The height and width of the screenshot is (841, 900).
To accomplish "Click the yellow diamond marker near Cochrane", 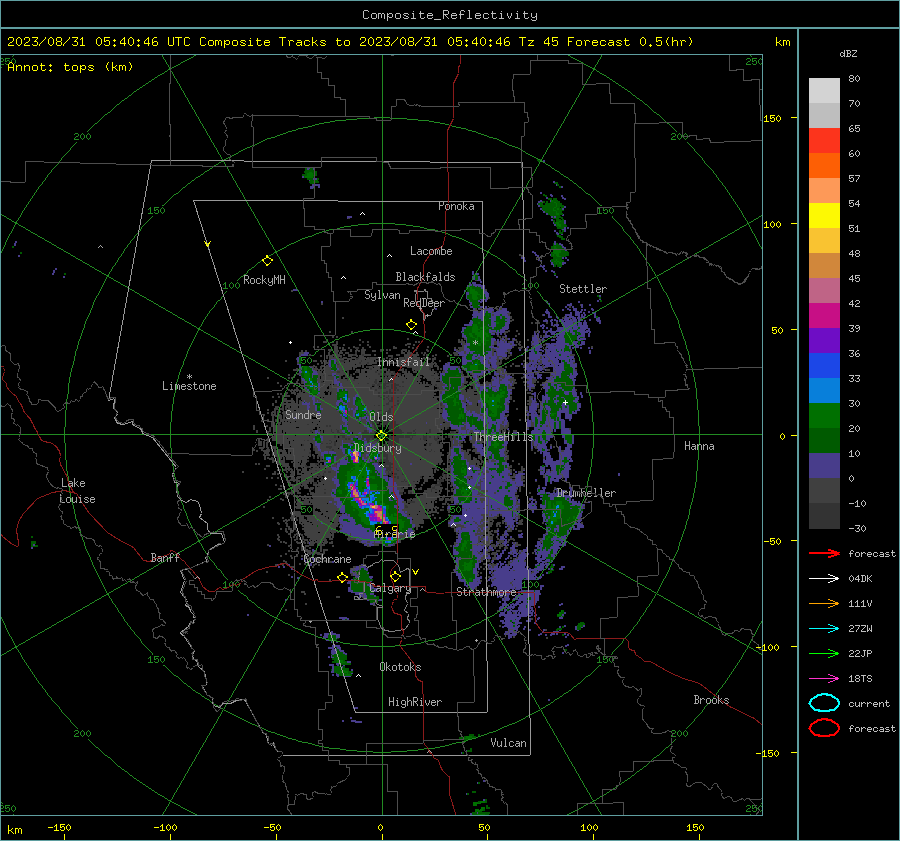I will click(x=342, y=578).
